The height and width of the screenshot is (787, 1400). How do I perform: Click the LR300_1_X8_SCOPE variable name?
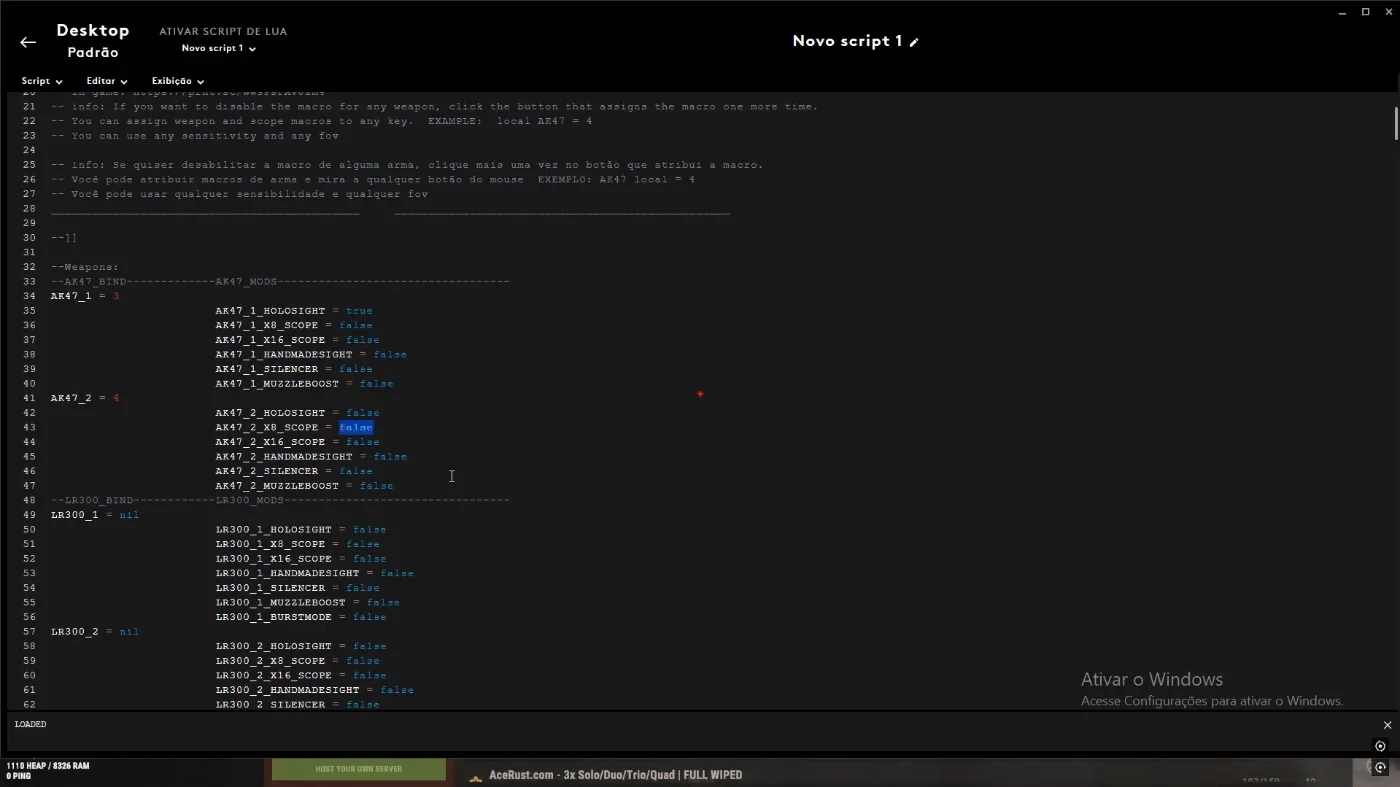pos(270,544)
